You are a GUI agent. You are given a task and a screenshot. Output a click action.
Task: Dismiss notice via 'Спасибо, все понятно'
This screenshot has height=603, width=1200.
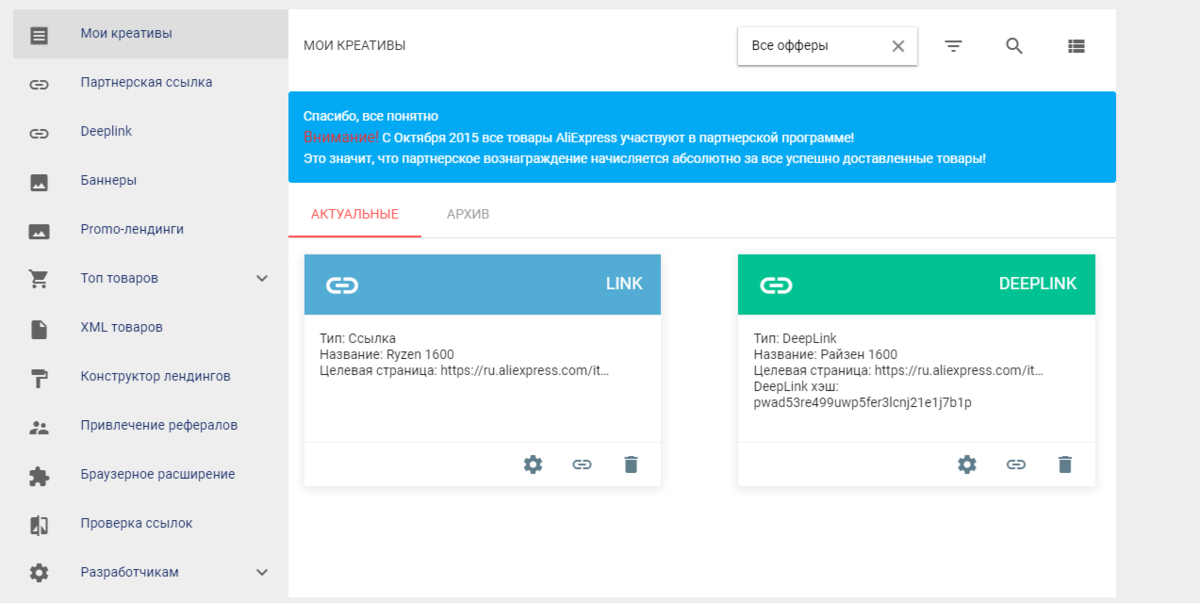click(x=371, y=116)
